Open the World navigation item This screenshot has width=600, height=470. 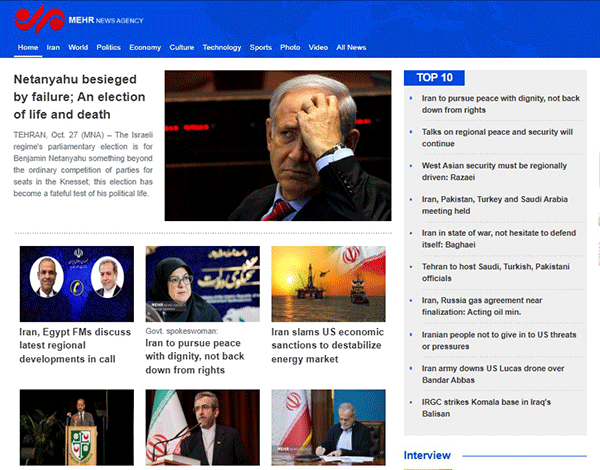[x=78, y=47]
